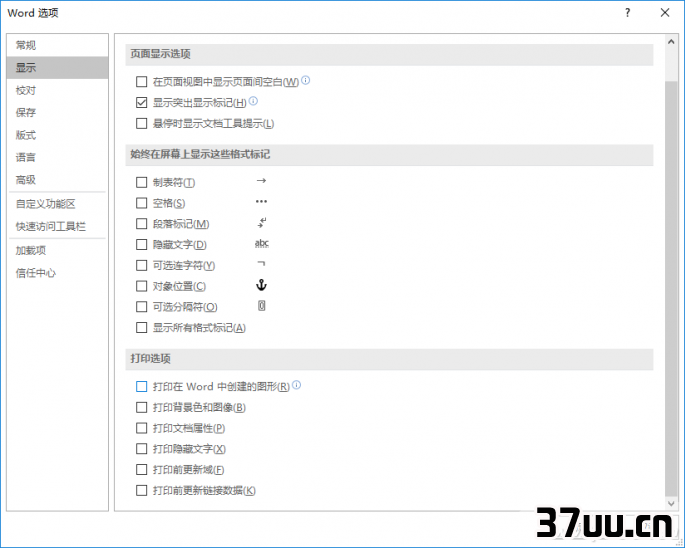Open the 校对 category
The image size is (685, 548).
pos(57,90)
